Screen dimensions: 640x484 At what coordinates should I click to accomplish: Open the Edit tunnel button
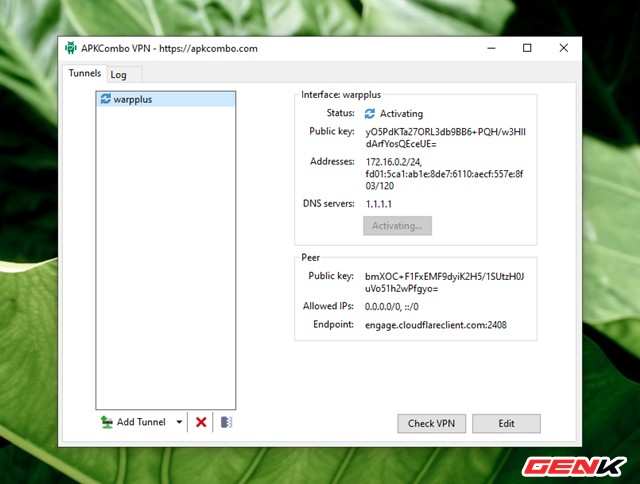506,424
